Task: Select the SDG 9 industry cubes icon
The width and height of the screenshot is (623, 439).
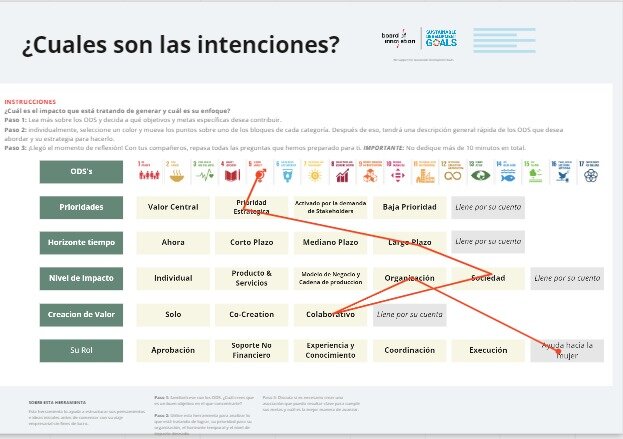Action: pyautogui.click(x=370, y=172)
